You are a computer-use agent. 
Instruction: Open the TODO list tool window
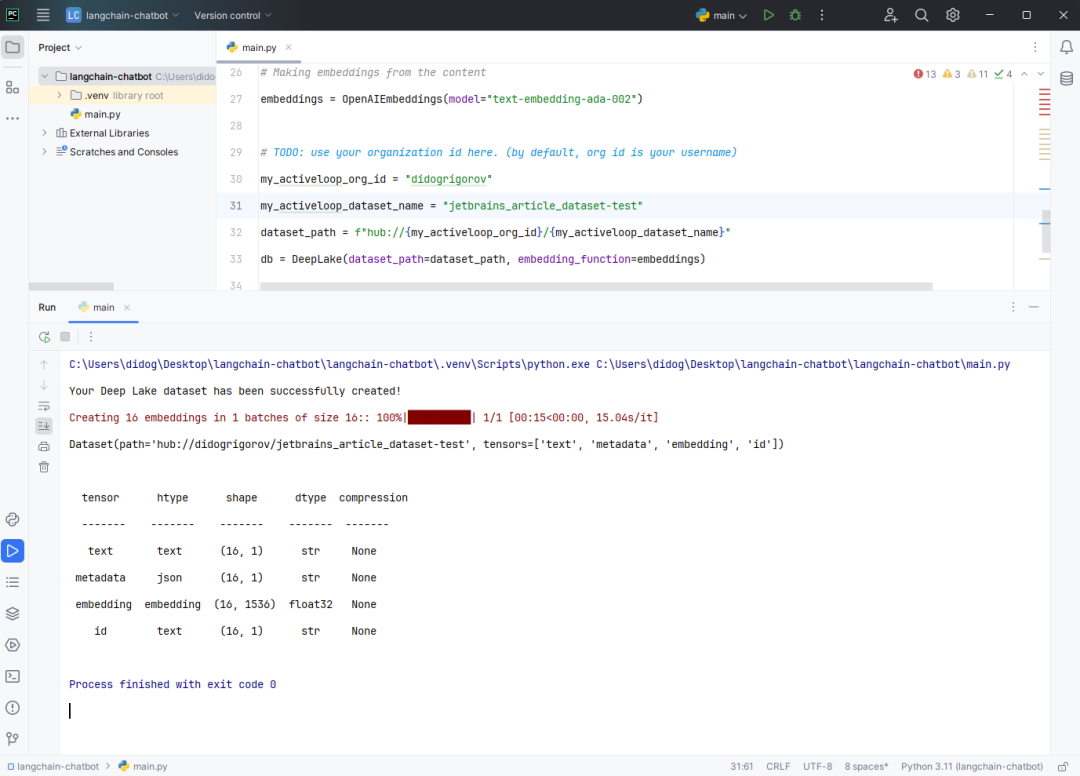pyautogui.click(x=12, y=583)
